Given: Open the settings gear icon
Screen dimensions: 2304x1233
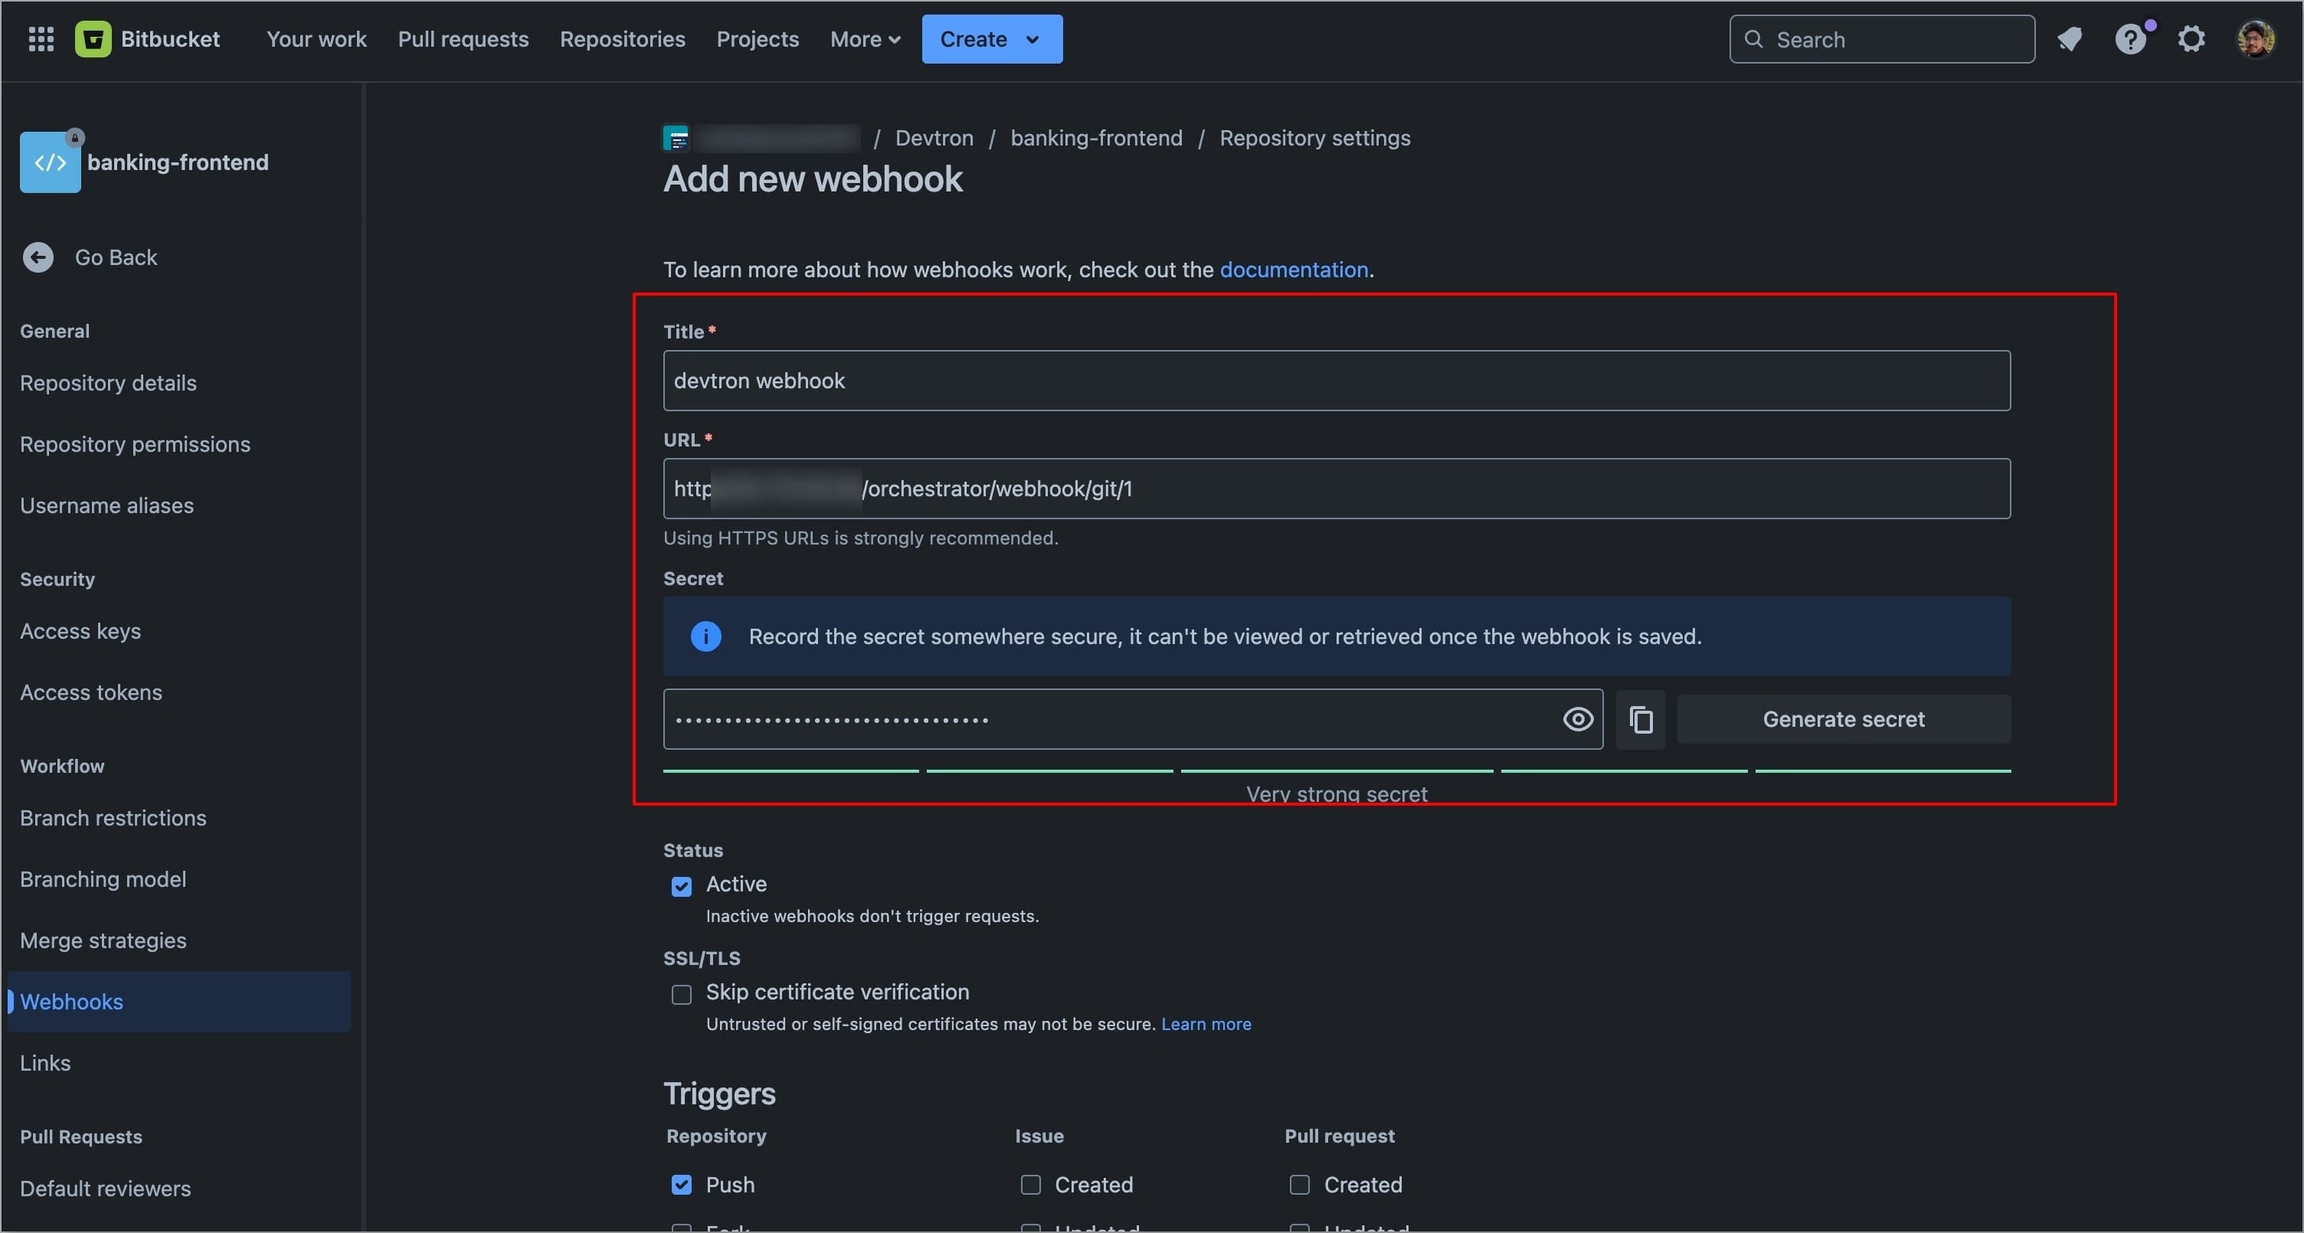Looking at the screenshot, I should pos(2191,39).
